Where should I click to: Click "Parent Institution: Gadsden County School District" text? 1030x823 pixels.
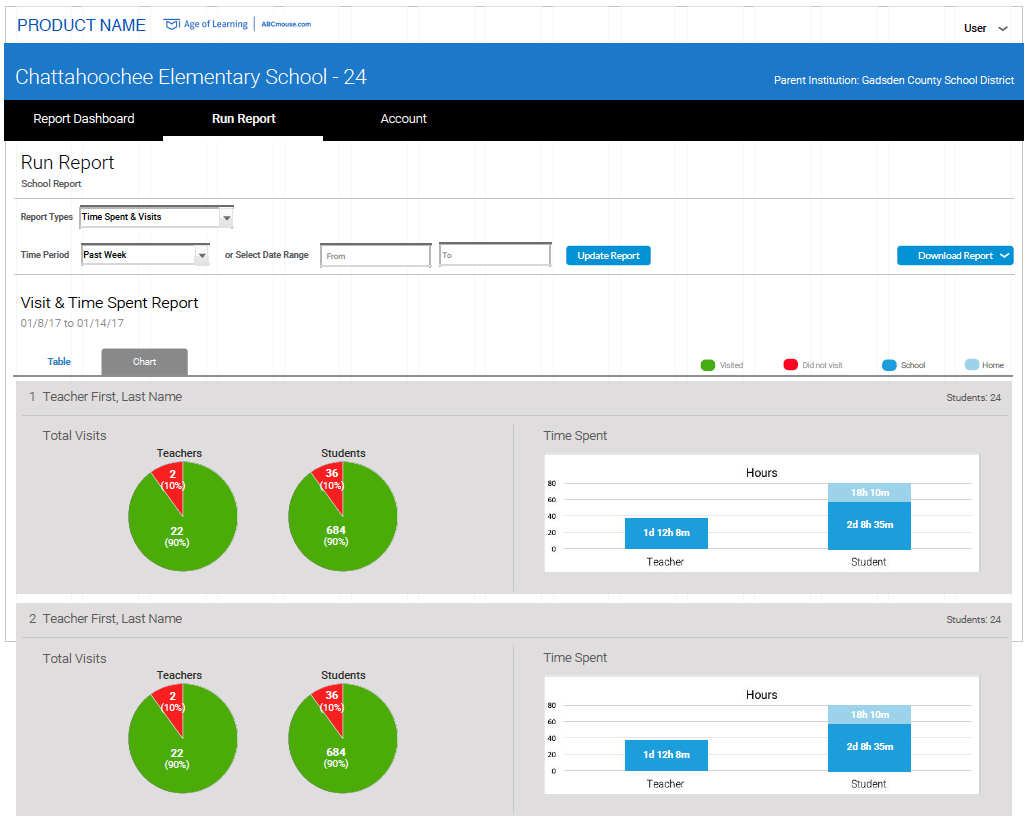[894, 80]
